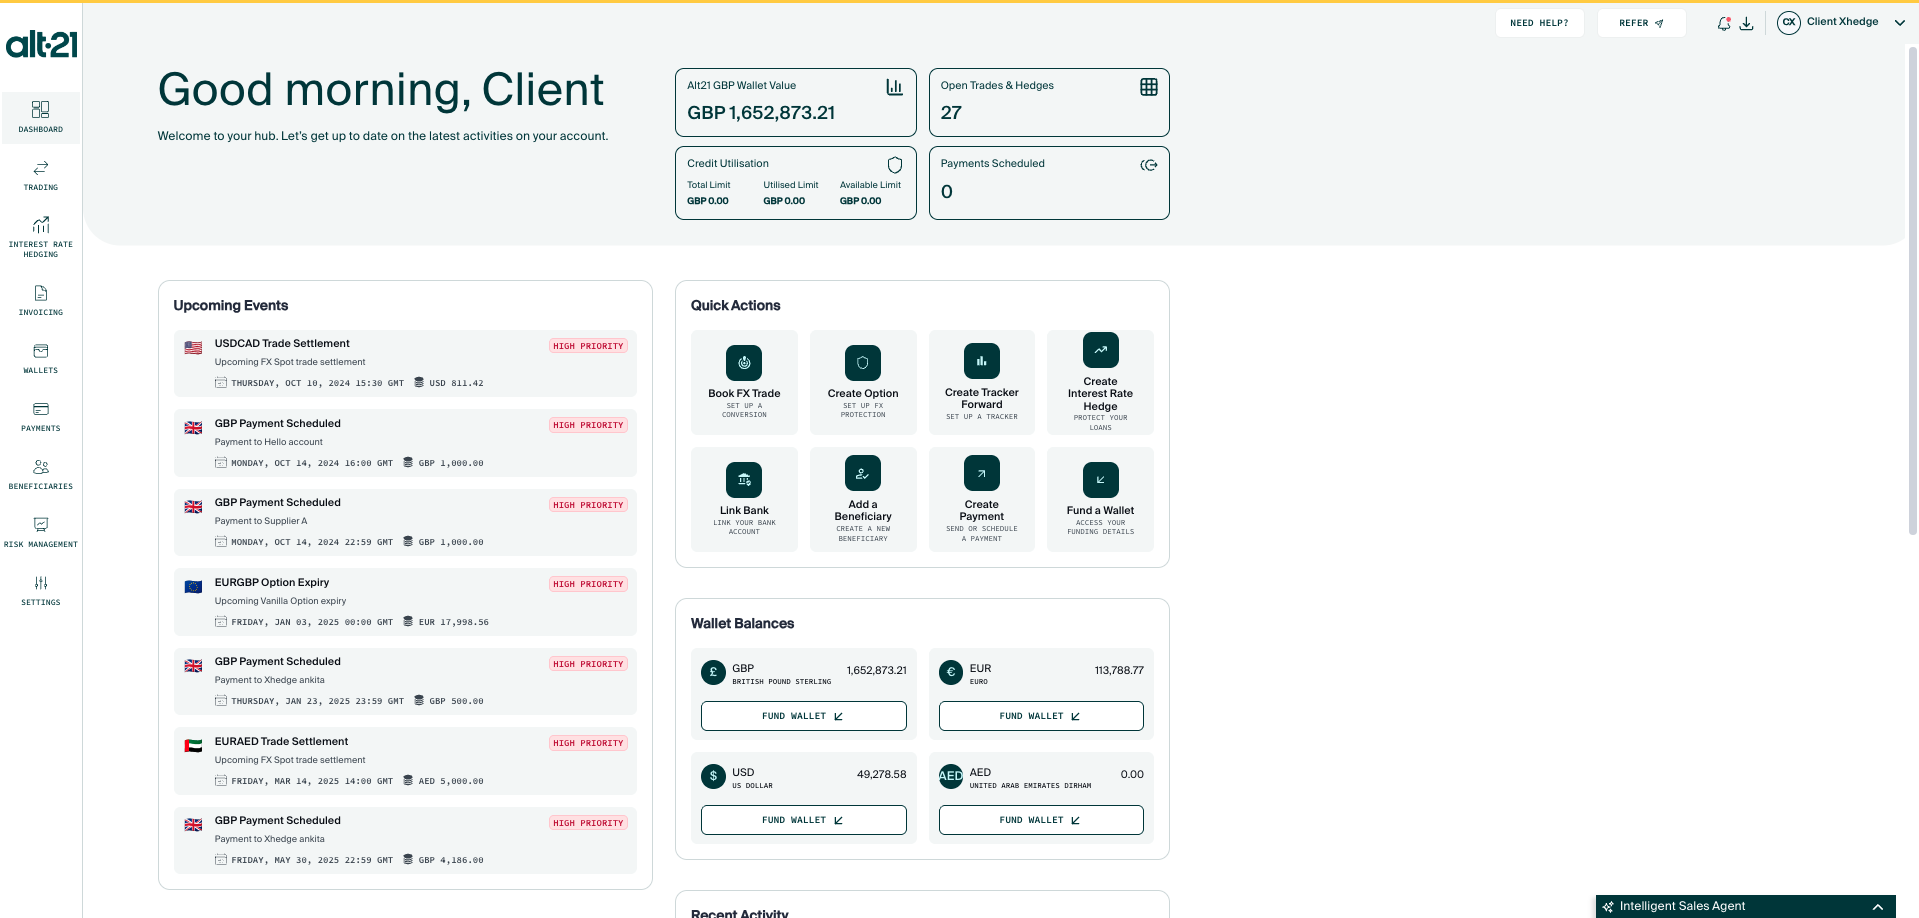Click the Open Trades & Hedges grid icon
Image resolution: width=1919 pixels, height=918 pixels.
click(x=1148, y=87)
